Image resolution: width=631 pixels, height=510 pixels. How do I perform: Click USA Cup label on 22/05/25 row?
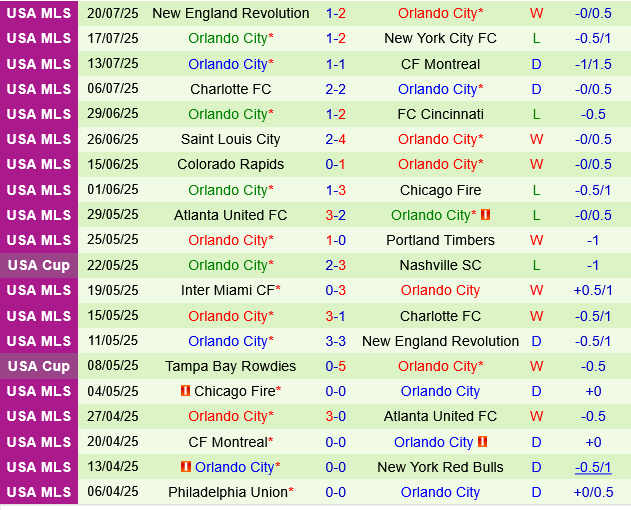(x=39, y=265)
